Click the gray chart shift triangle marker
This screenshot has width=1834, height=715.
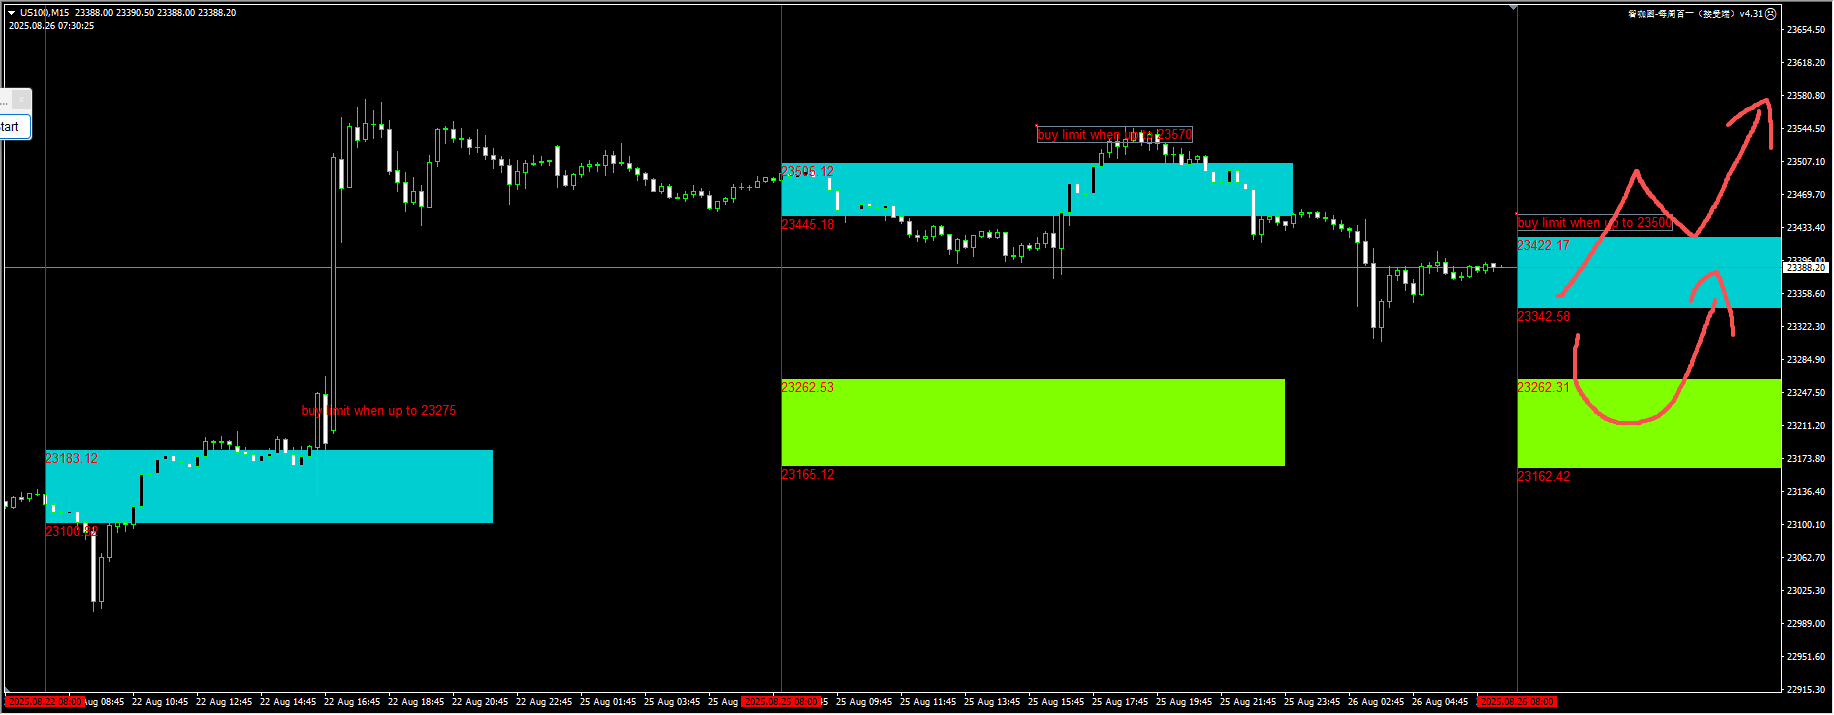(1513, 8)
